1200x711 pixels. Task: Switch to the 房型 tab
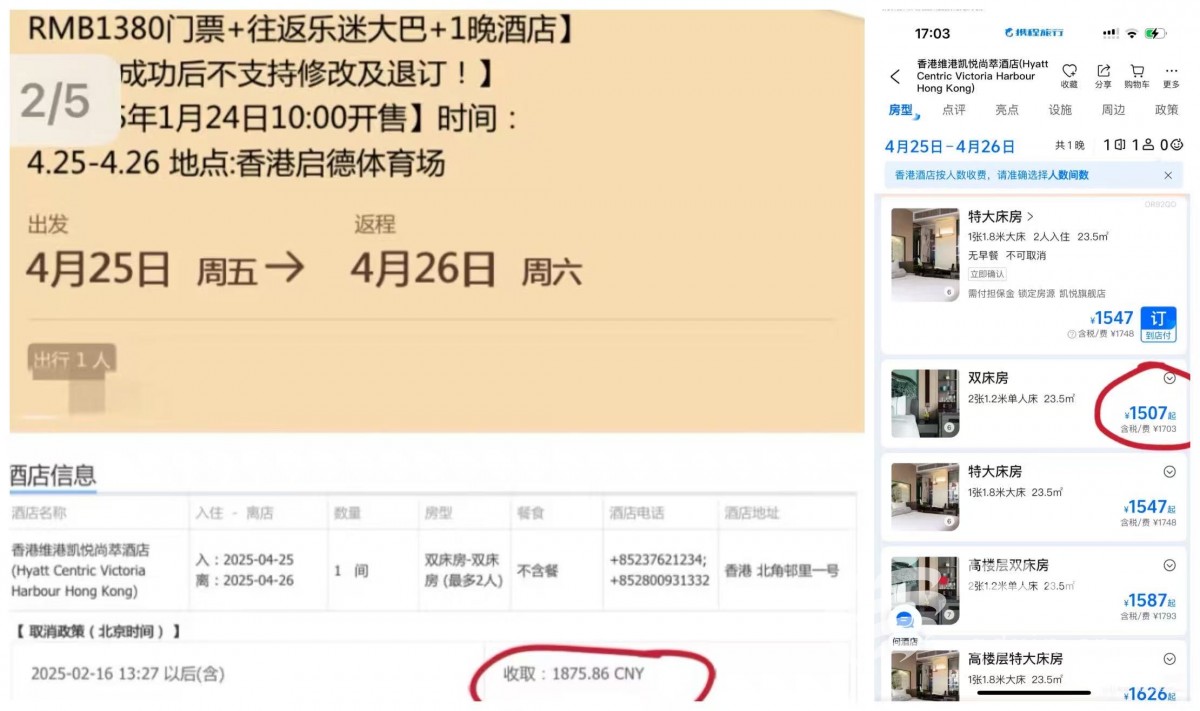[900, 110]
